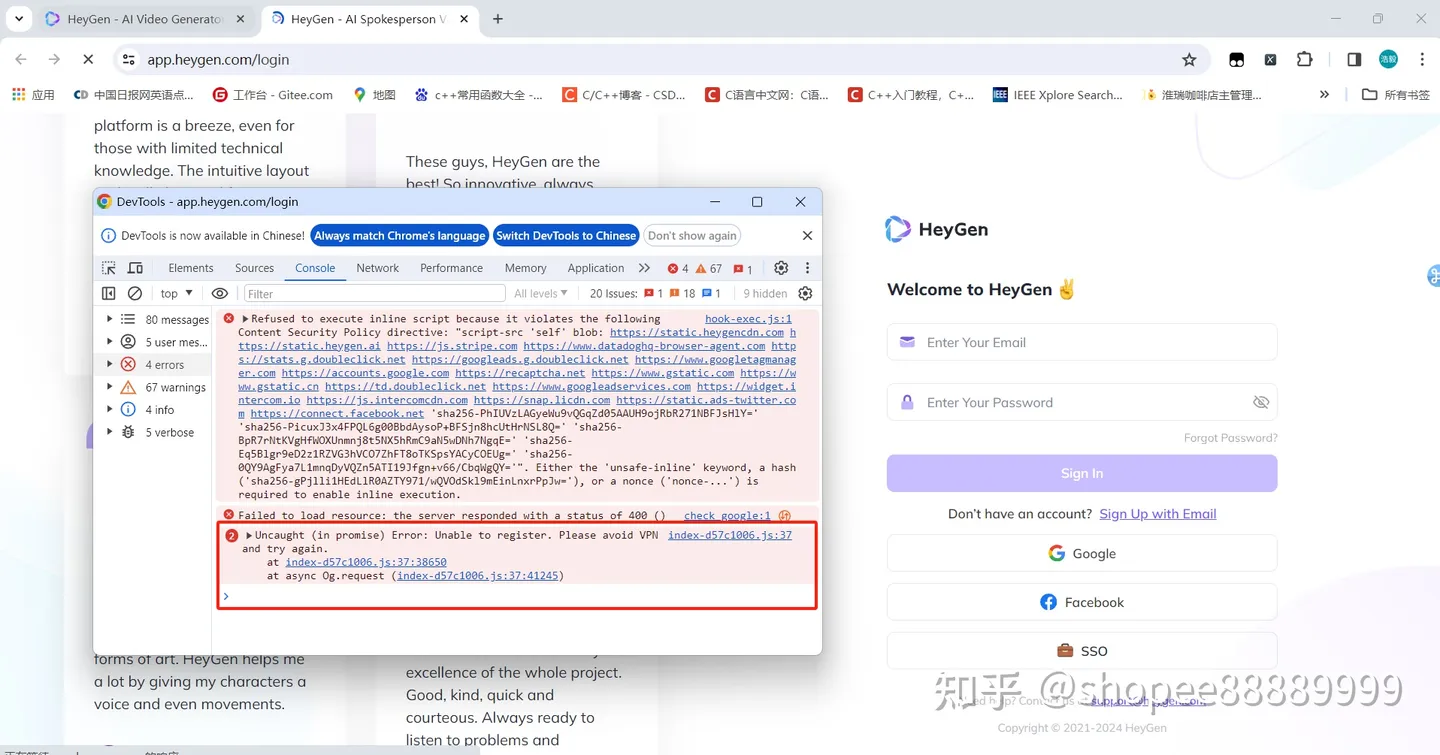Open the All levels log filter dropdown

click(541, 293)
